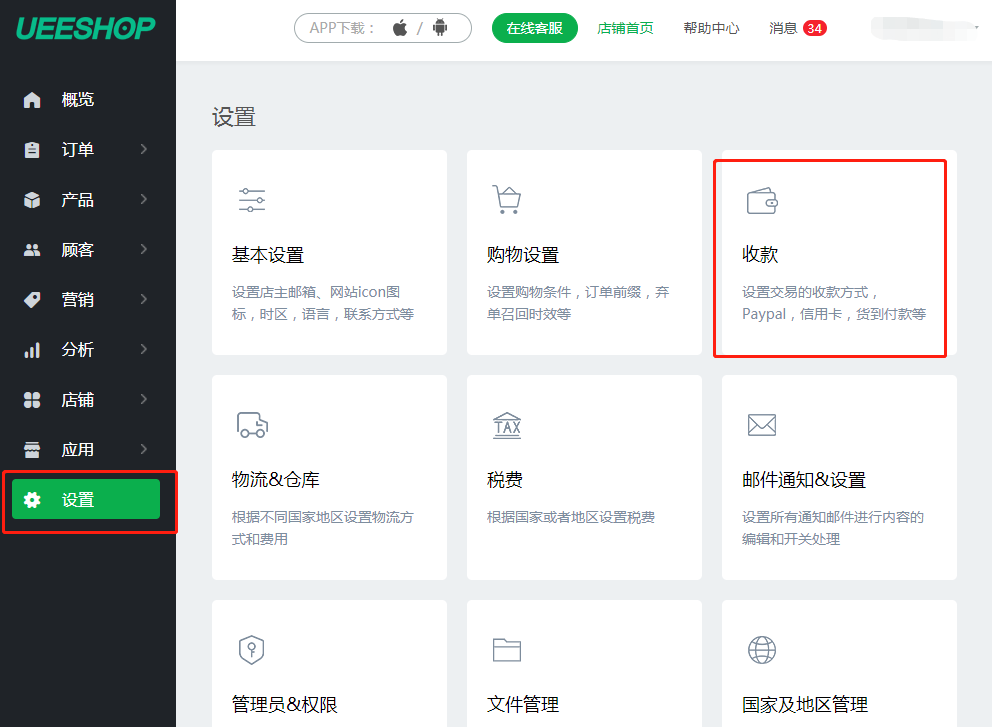Open the 购物设置 card title

[x=523, y=255]
